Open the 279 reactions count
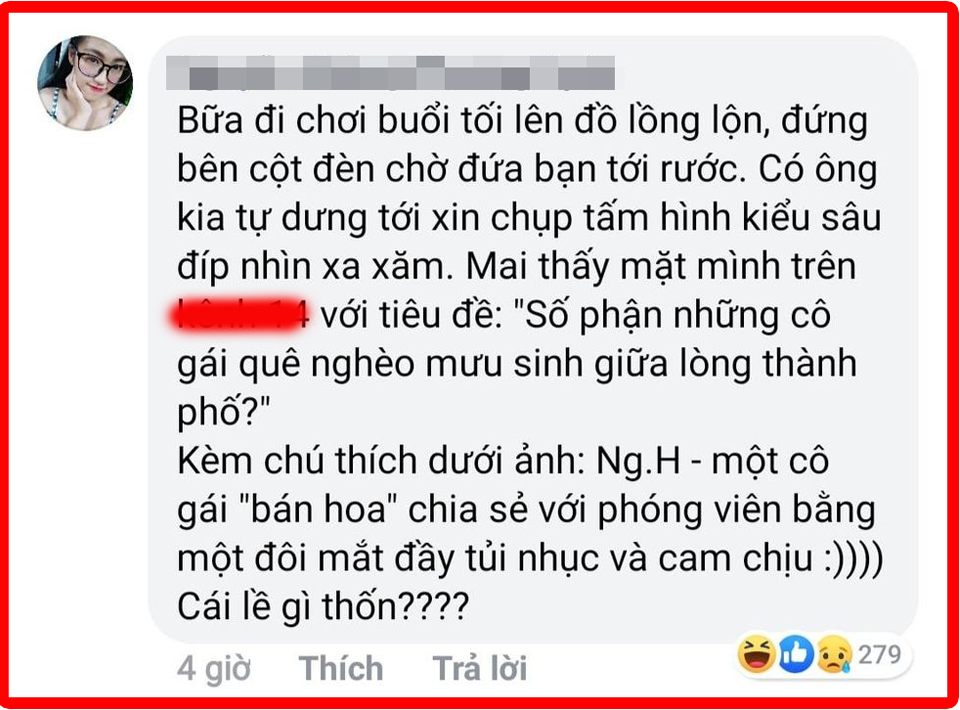 tap(880, 654)
